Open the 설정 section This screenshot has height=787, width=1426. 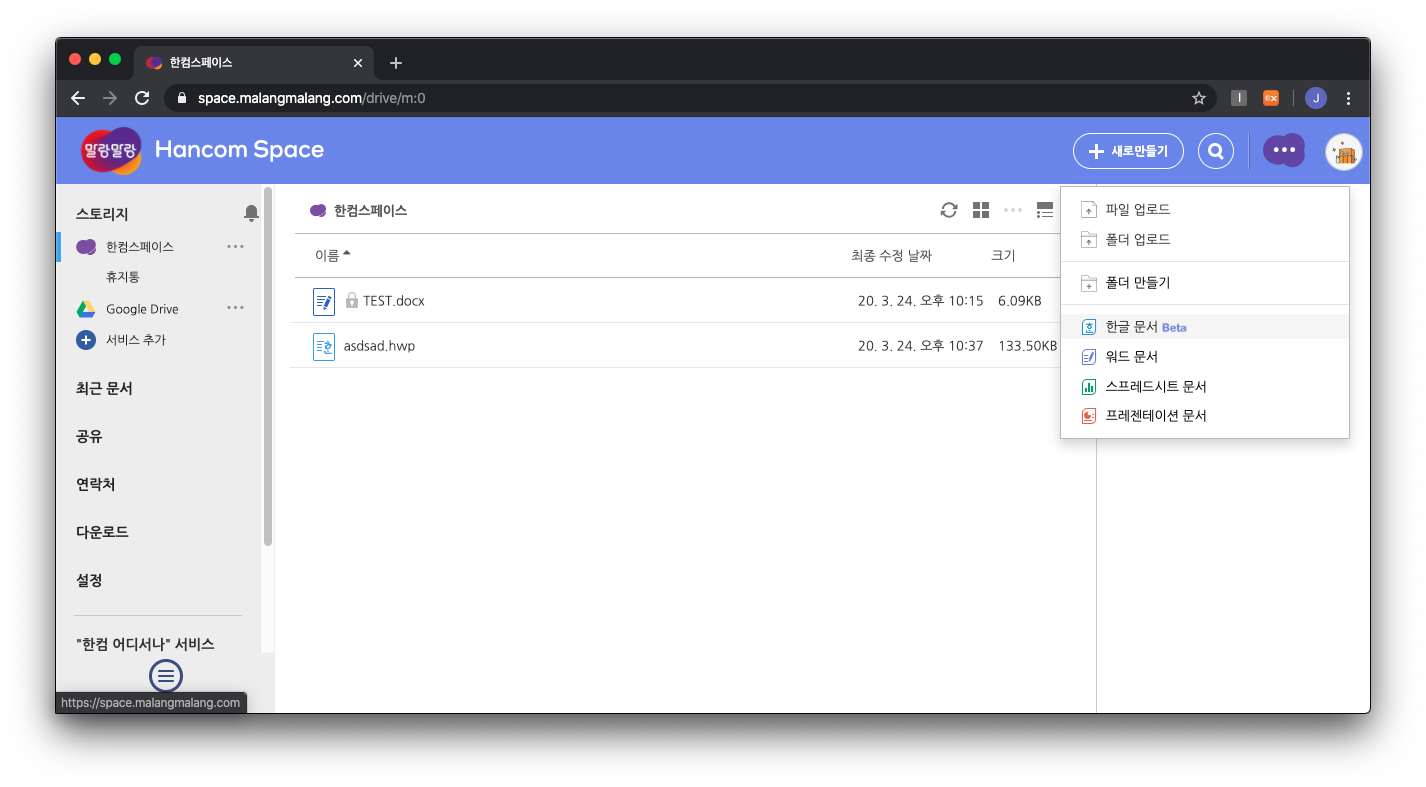(x=89, y=580)
